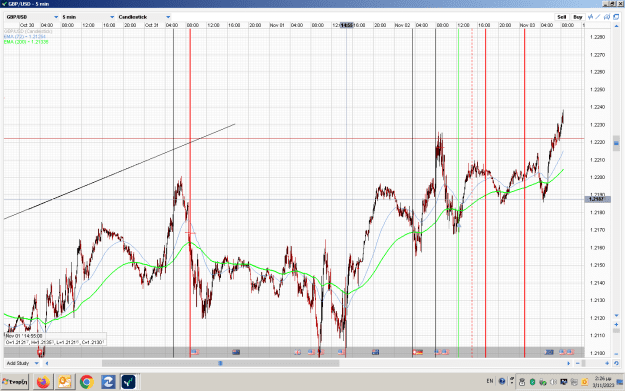Click the horizontal zoom minus icon
Screen dimensions: 625x391
(578, 363)
